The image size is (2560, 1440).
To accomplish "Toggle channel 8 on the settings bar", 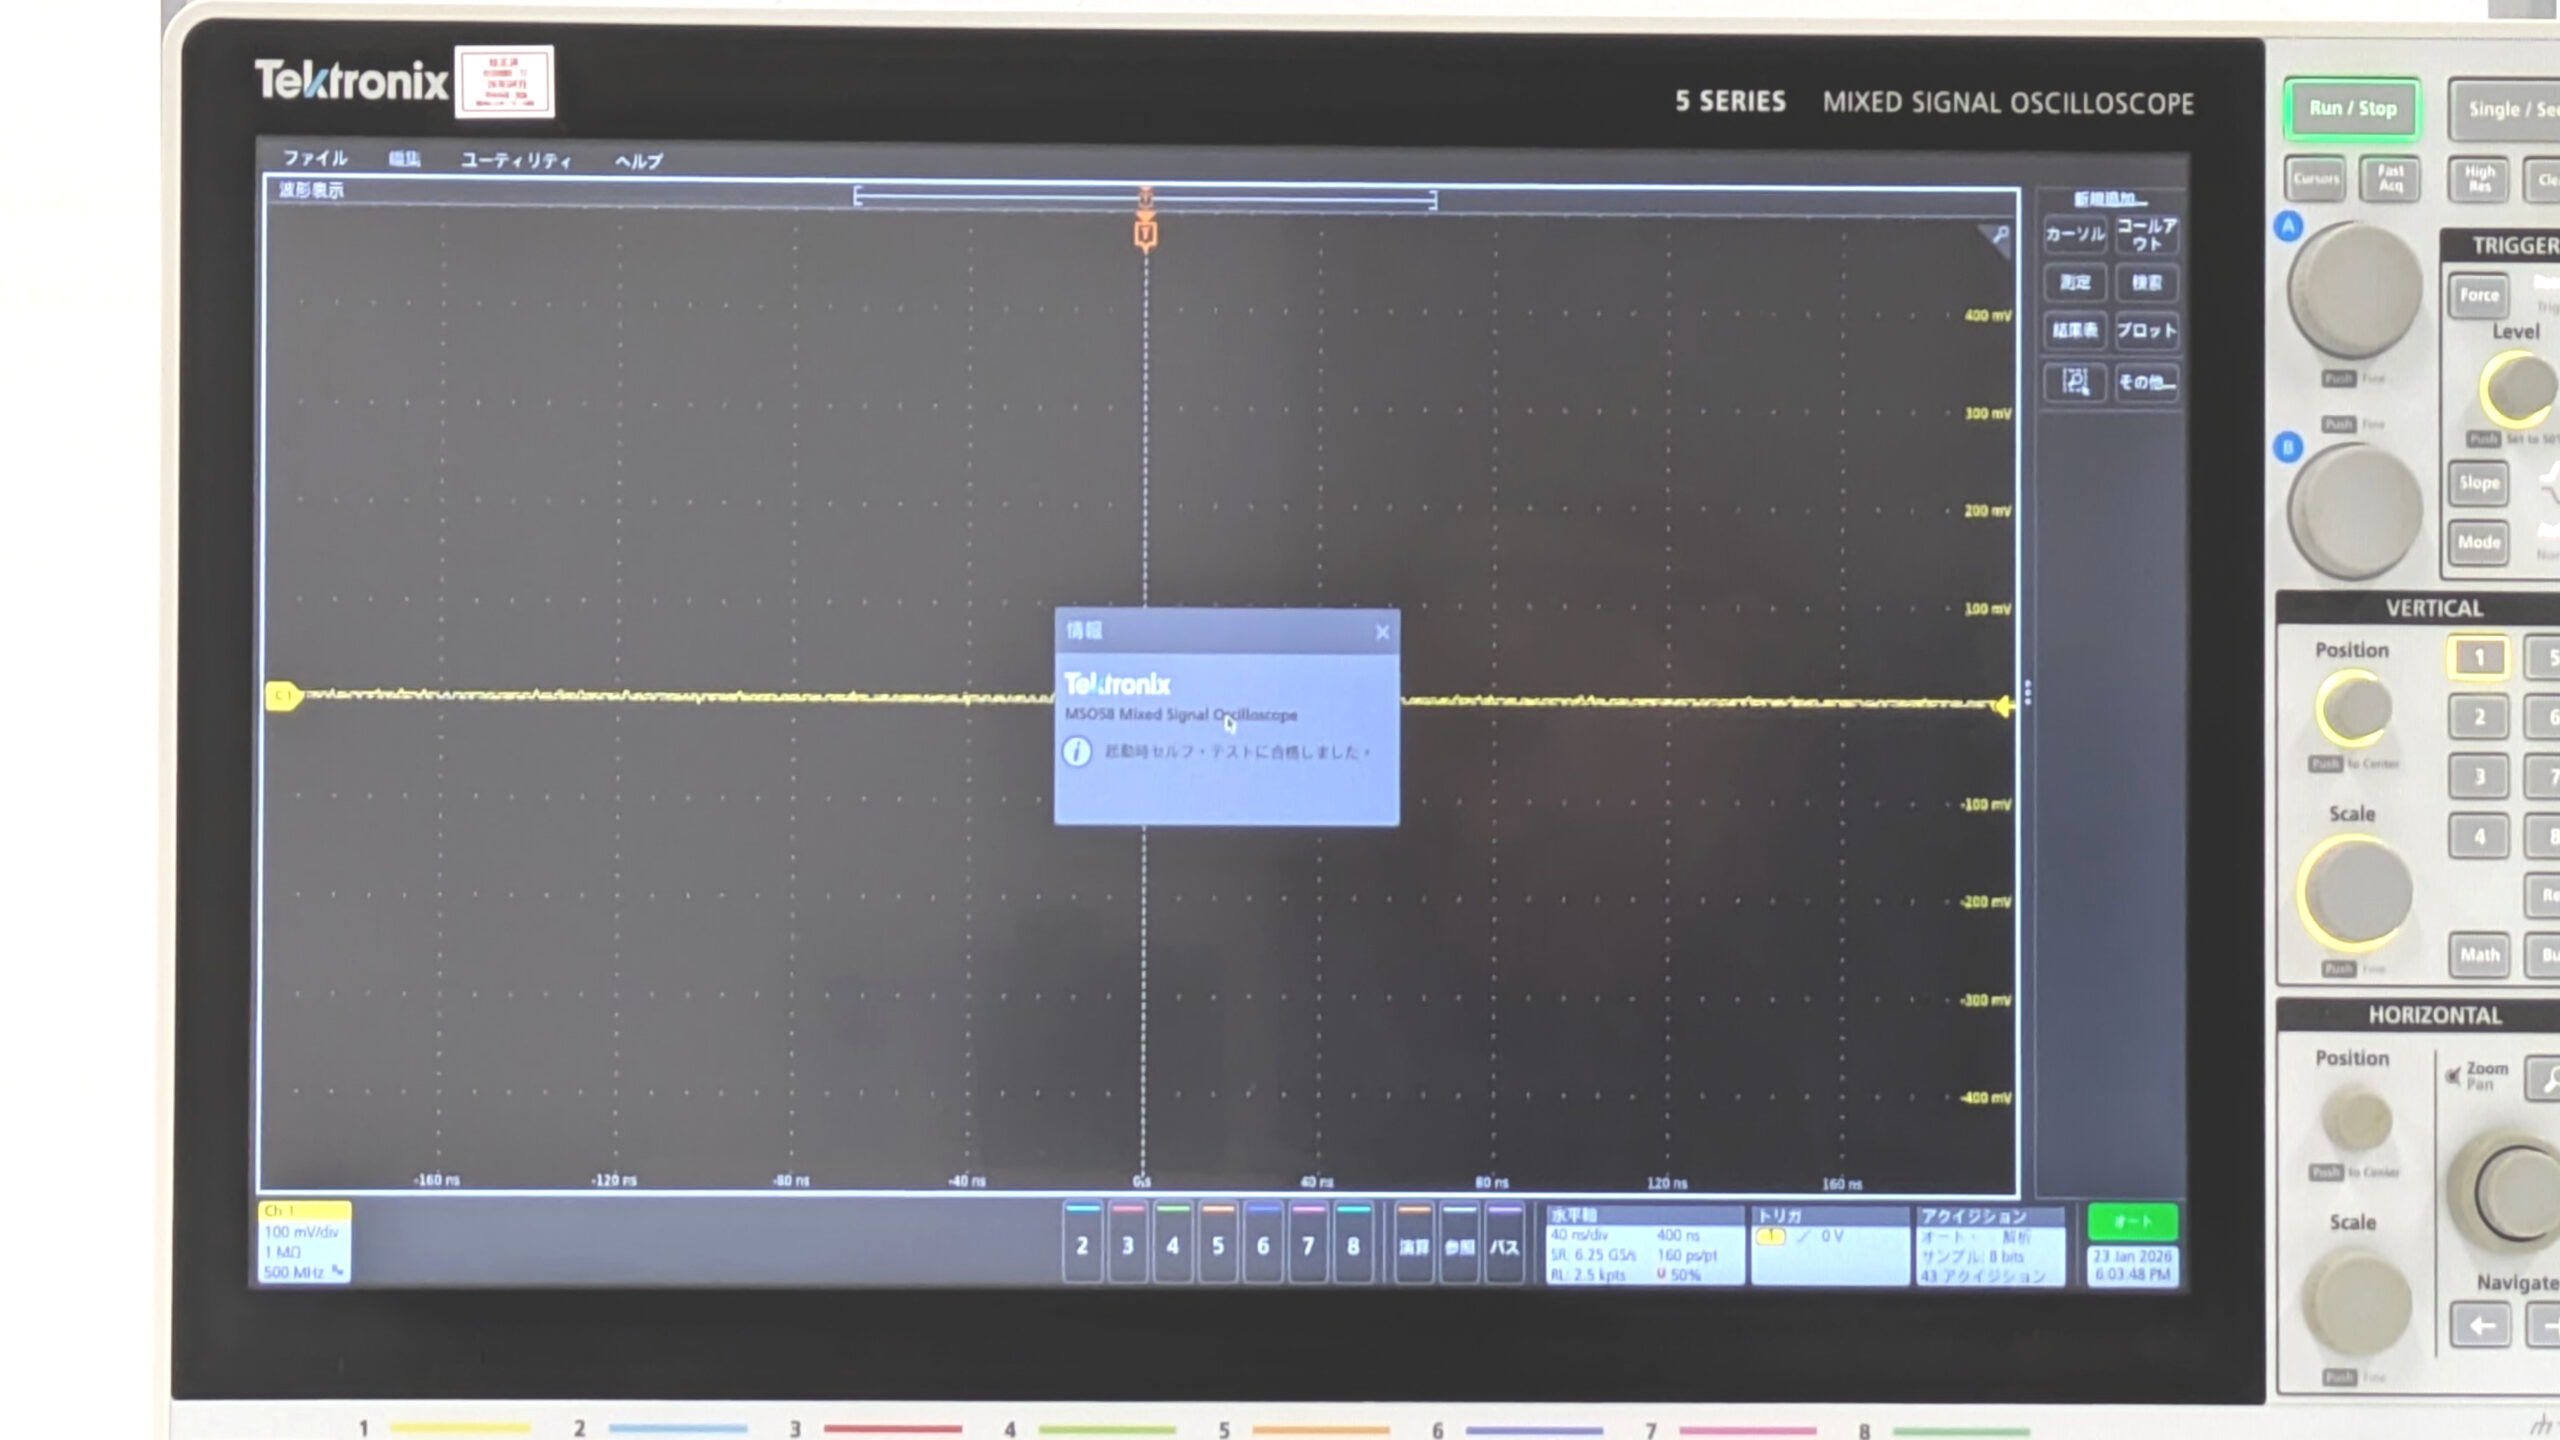I will pos(1353,1245).
